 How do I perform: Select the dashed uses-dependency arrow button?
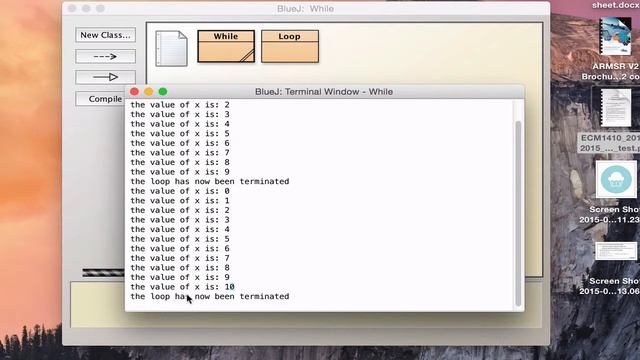[105, 56]
